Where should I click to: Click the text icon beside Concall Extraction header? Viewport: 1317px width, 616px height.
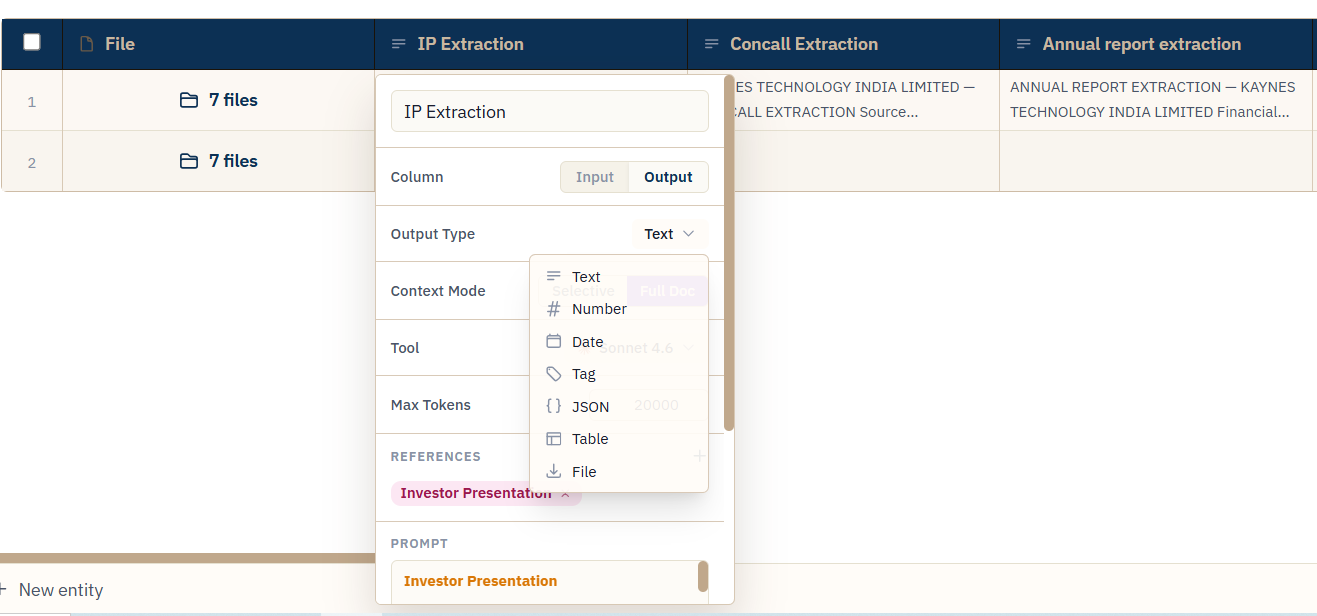(x=712, y=44)
